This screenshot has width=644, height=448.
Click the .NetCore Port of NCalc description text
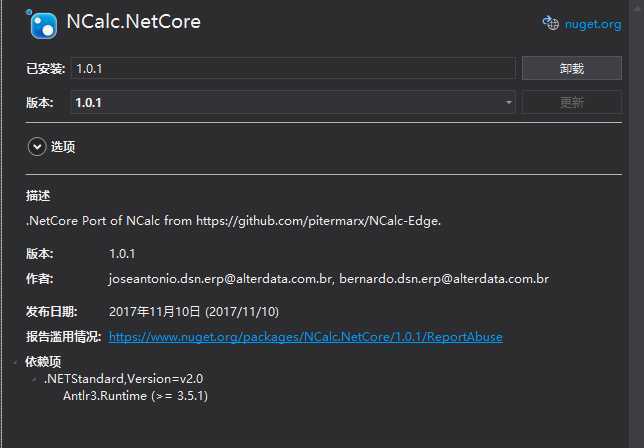coord(233,221)
